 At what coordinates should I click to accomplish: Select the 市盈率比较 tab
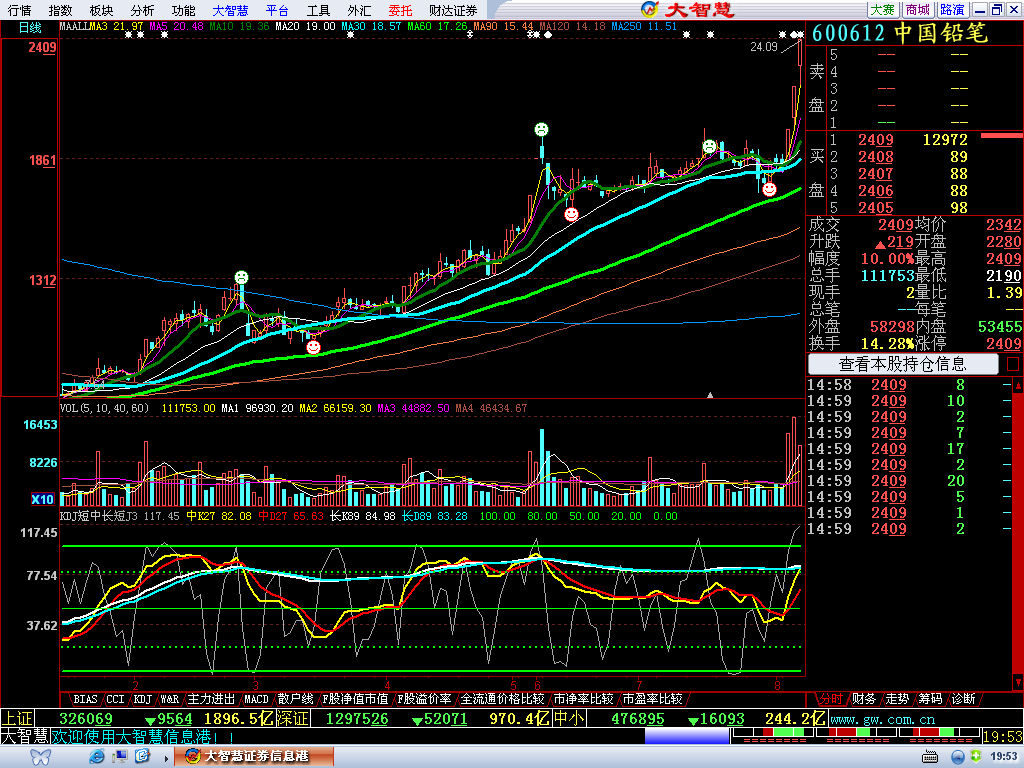(x=652, y=699)
